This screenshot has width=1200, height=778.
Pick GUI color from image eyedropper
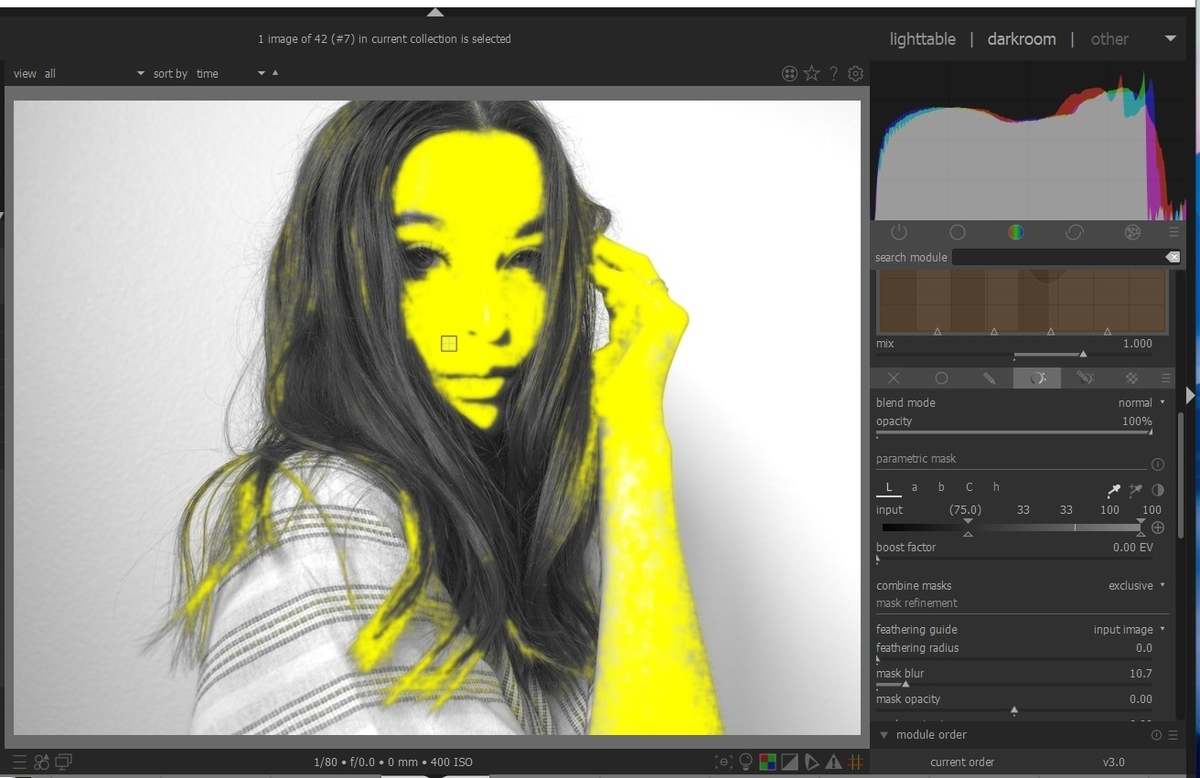point(1114,490)
